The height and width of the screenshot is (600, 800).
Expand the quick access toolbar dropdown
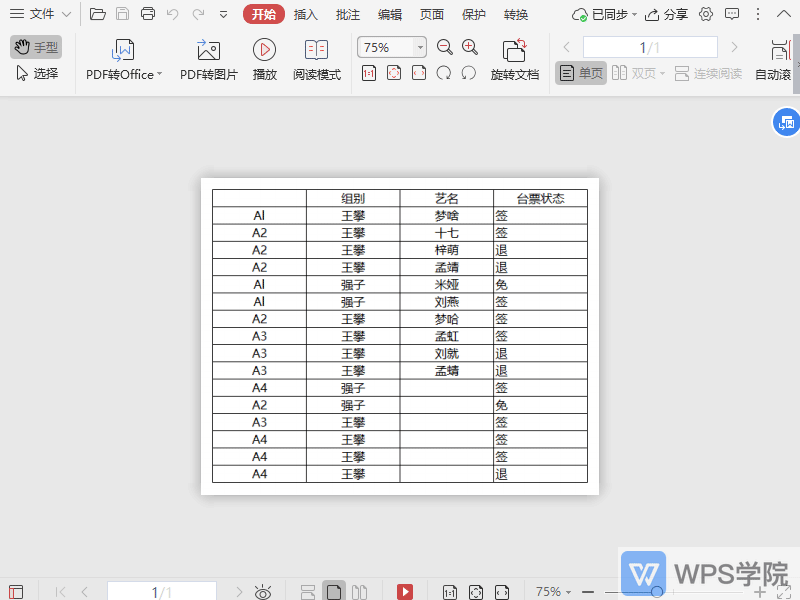click(x=223, y=14)
